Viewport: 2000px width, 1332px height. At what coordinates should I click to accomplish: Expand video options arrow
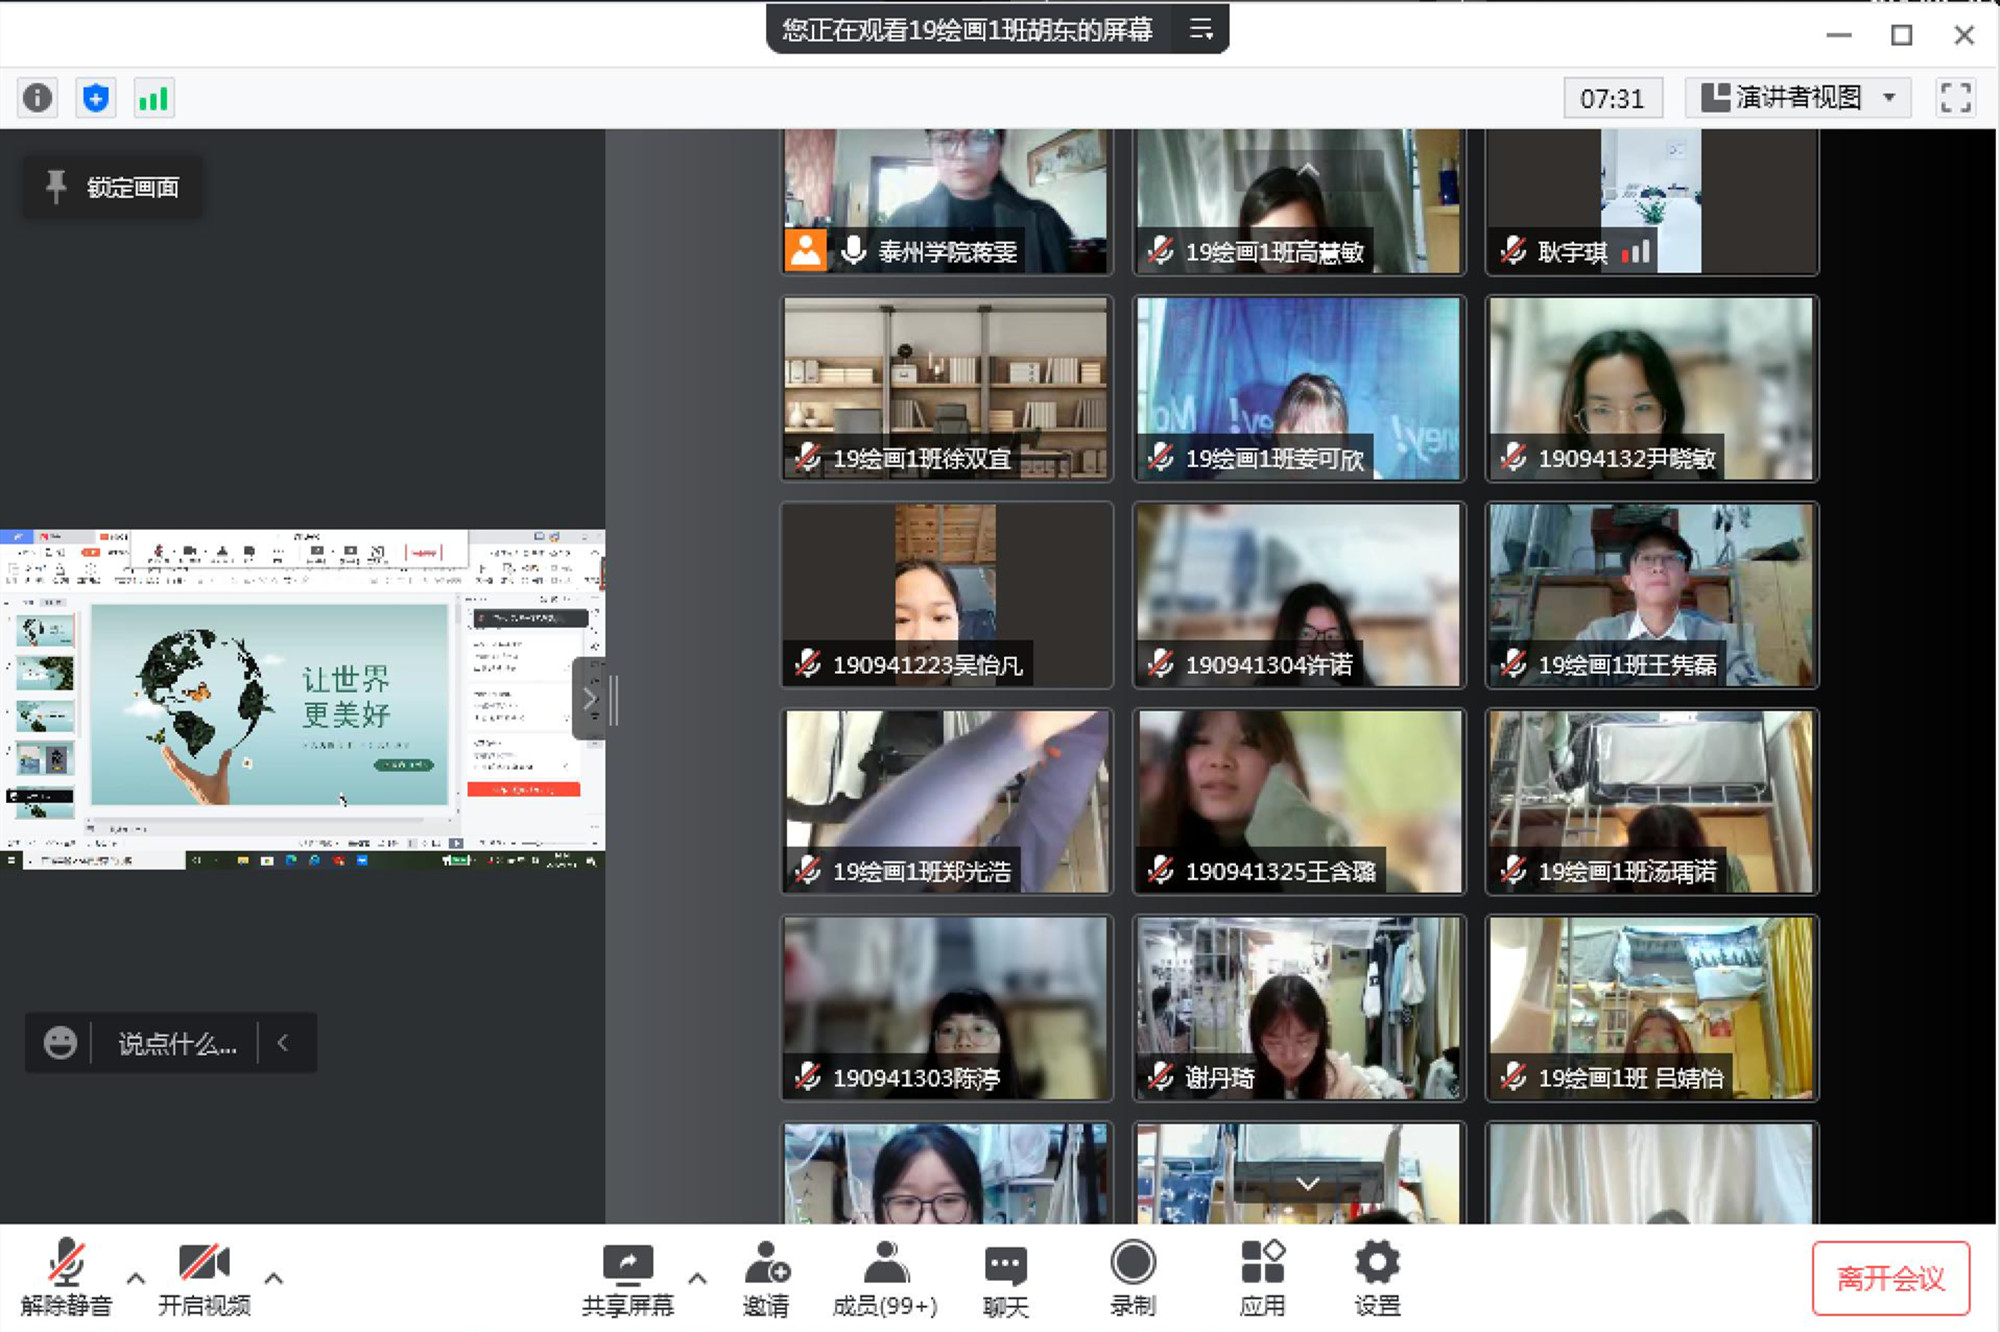273,1278
